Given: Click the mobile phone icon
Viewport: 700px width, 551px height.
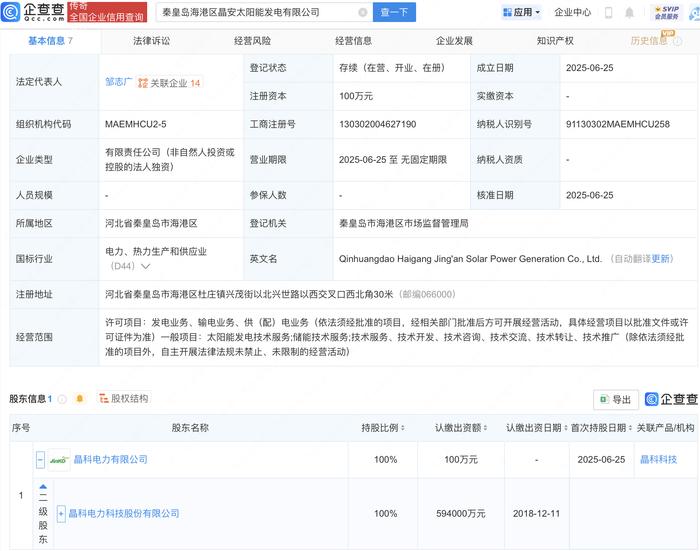Looking at the screenshot, I should [608, 13].
